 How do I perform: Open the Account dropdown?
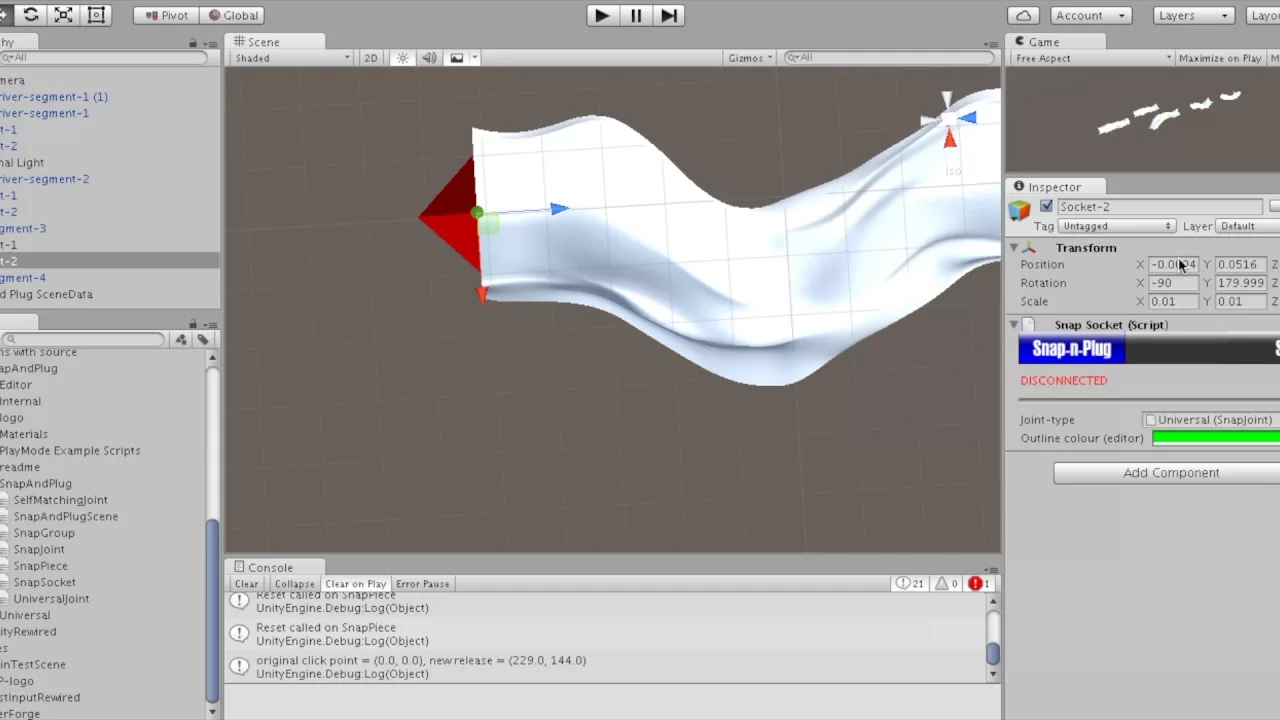coord(1091,15)
